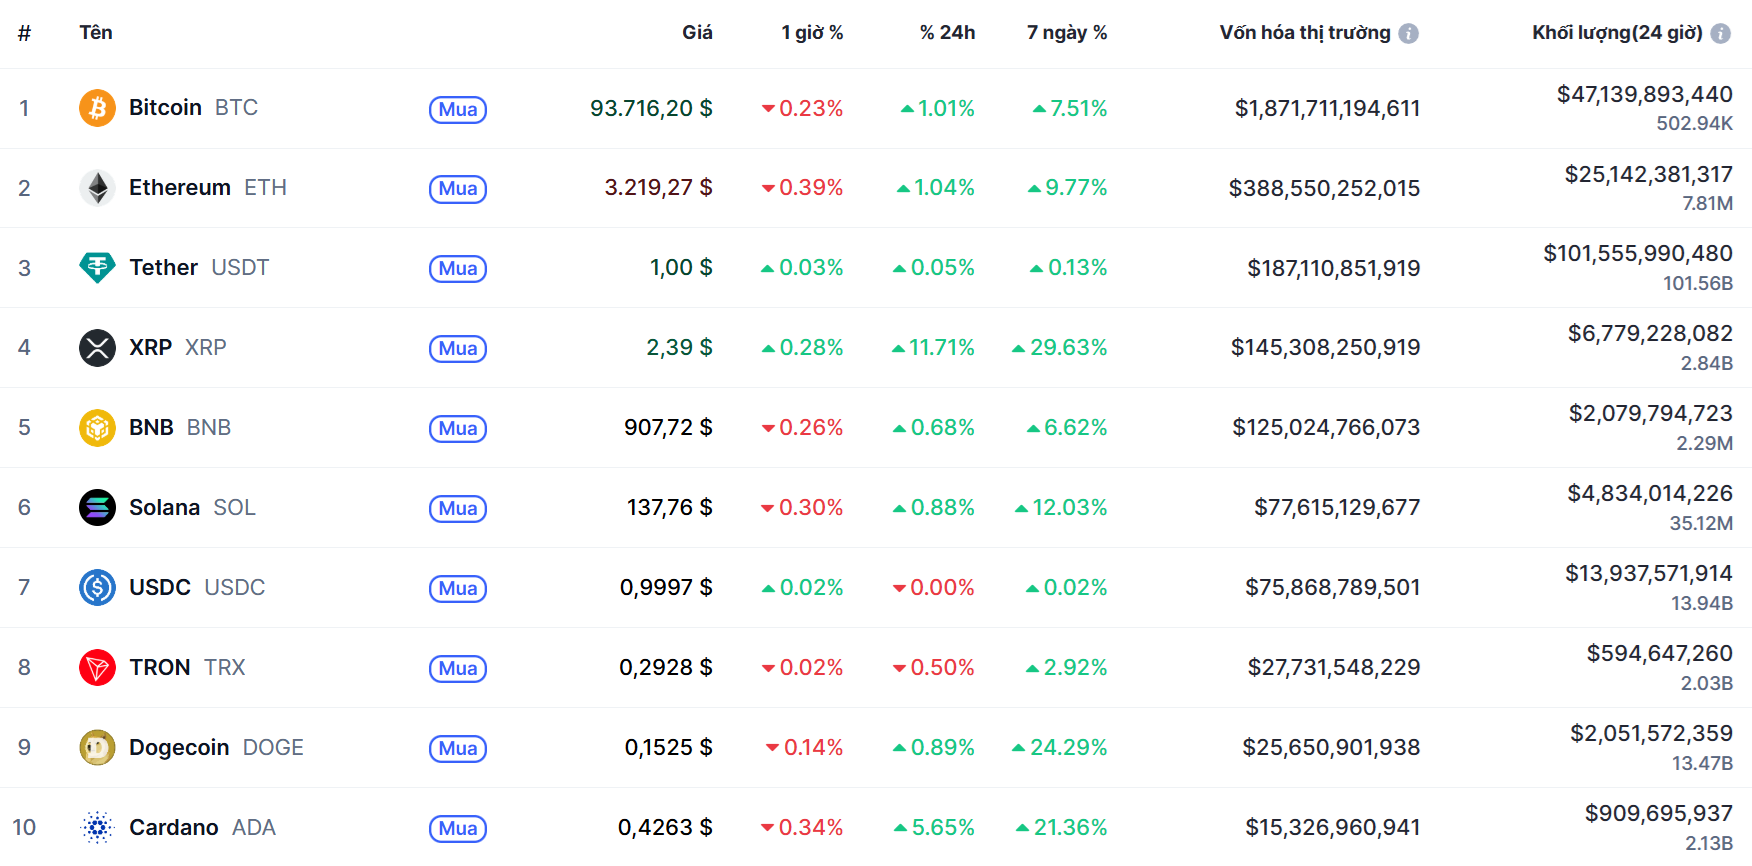Click Cardano 24h change 5.65%
The height and width of the screenshot is (866, 1752).
coord(934,828)
